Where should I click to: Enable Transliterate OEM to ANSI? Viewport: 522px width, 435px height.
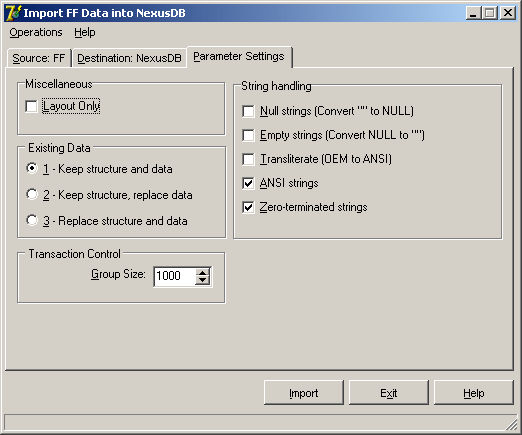(248, 159)
